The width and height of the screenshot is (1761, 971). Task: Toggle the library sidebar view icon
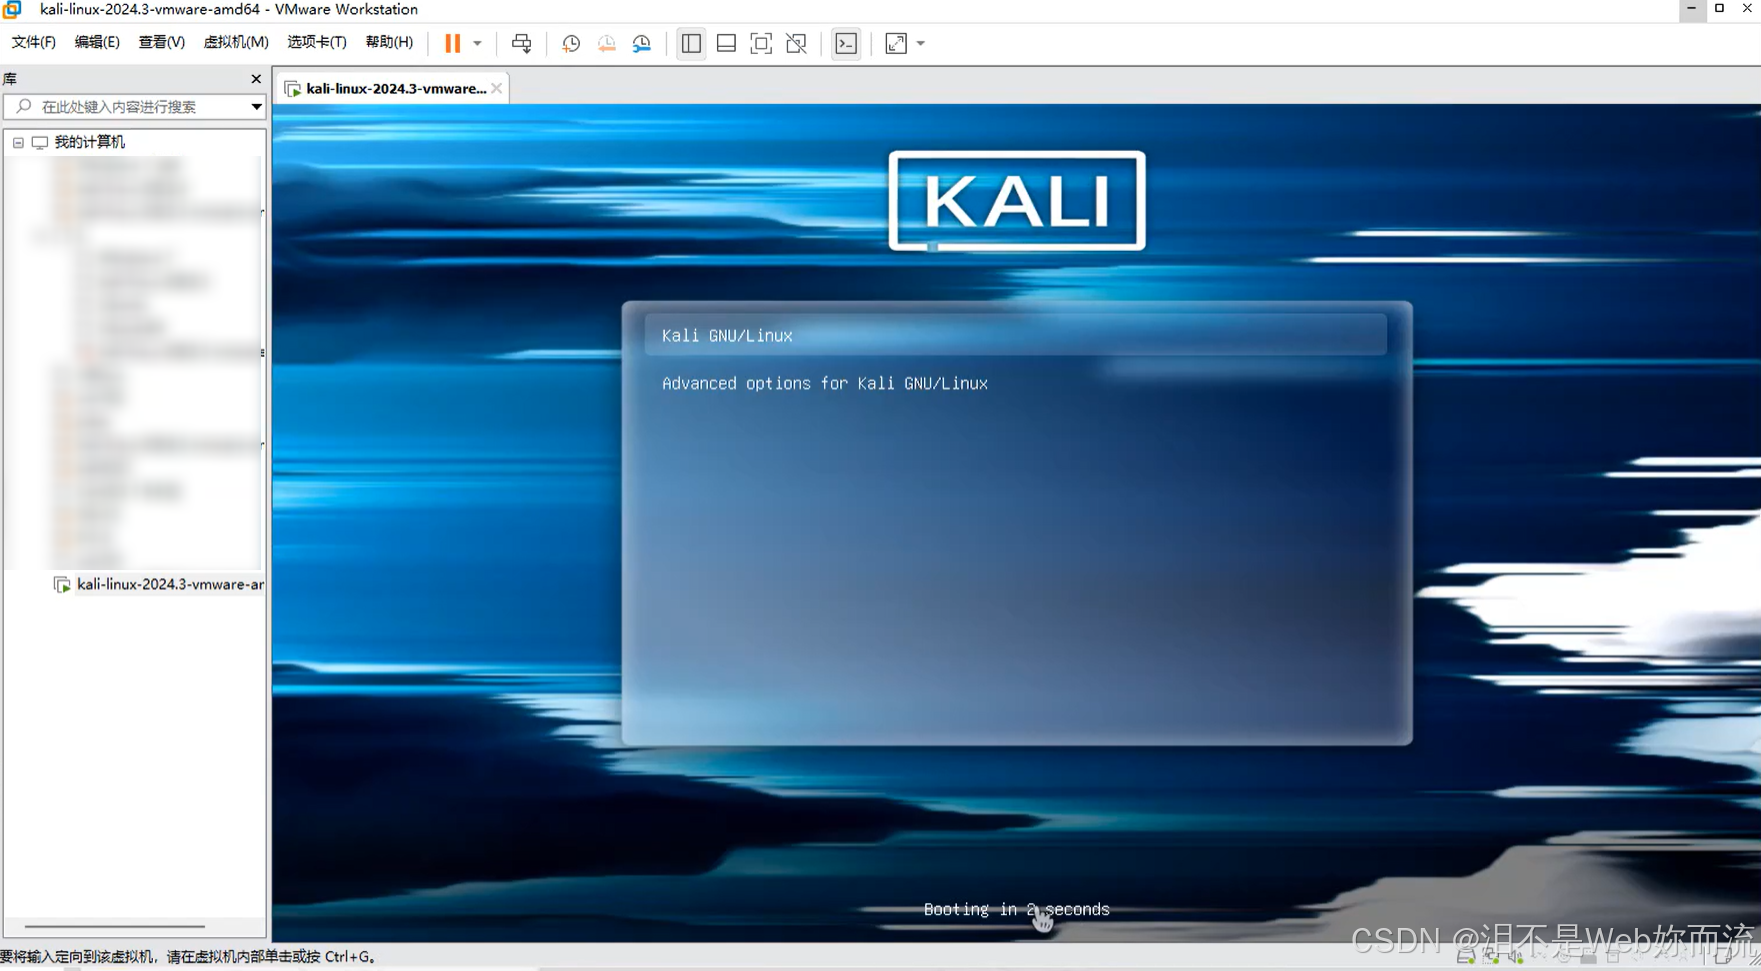pos(691,43)
